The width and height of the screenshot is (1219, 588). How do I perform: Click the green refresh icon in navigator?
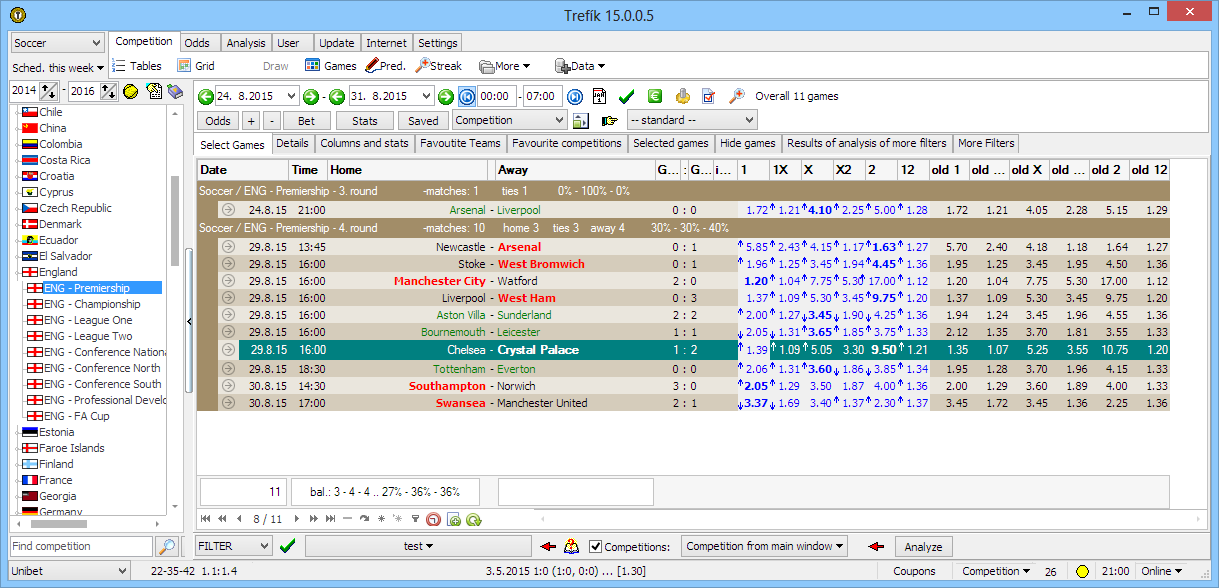474,519
